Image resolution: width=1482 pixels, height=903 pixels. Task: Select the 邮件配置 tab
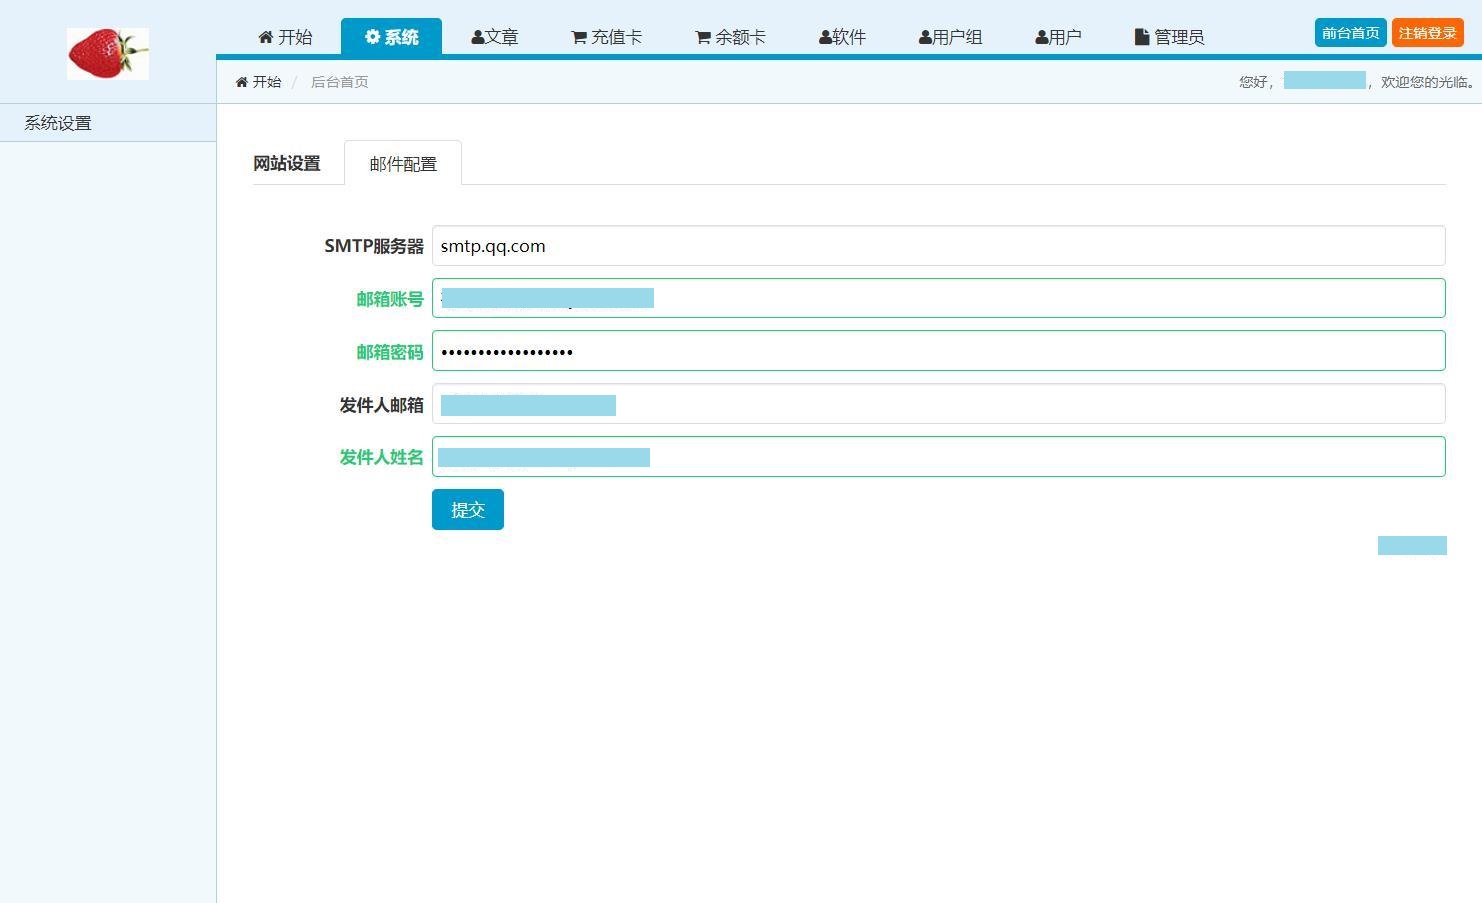click(402, 164)
